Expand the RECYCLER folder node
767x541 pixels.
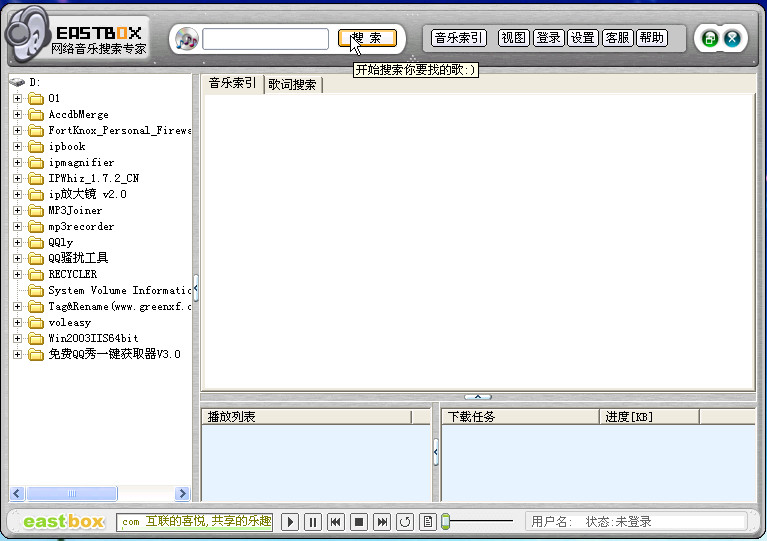coord(18,274)
